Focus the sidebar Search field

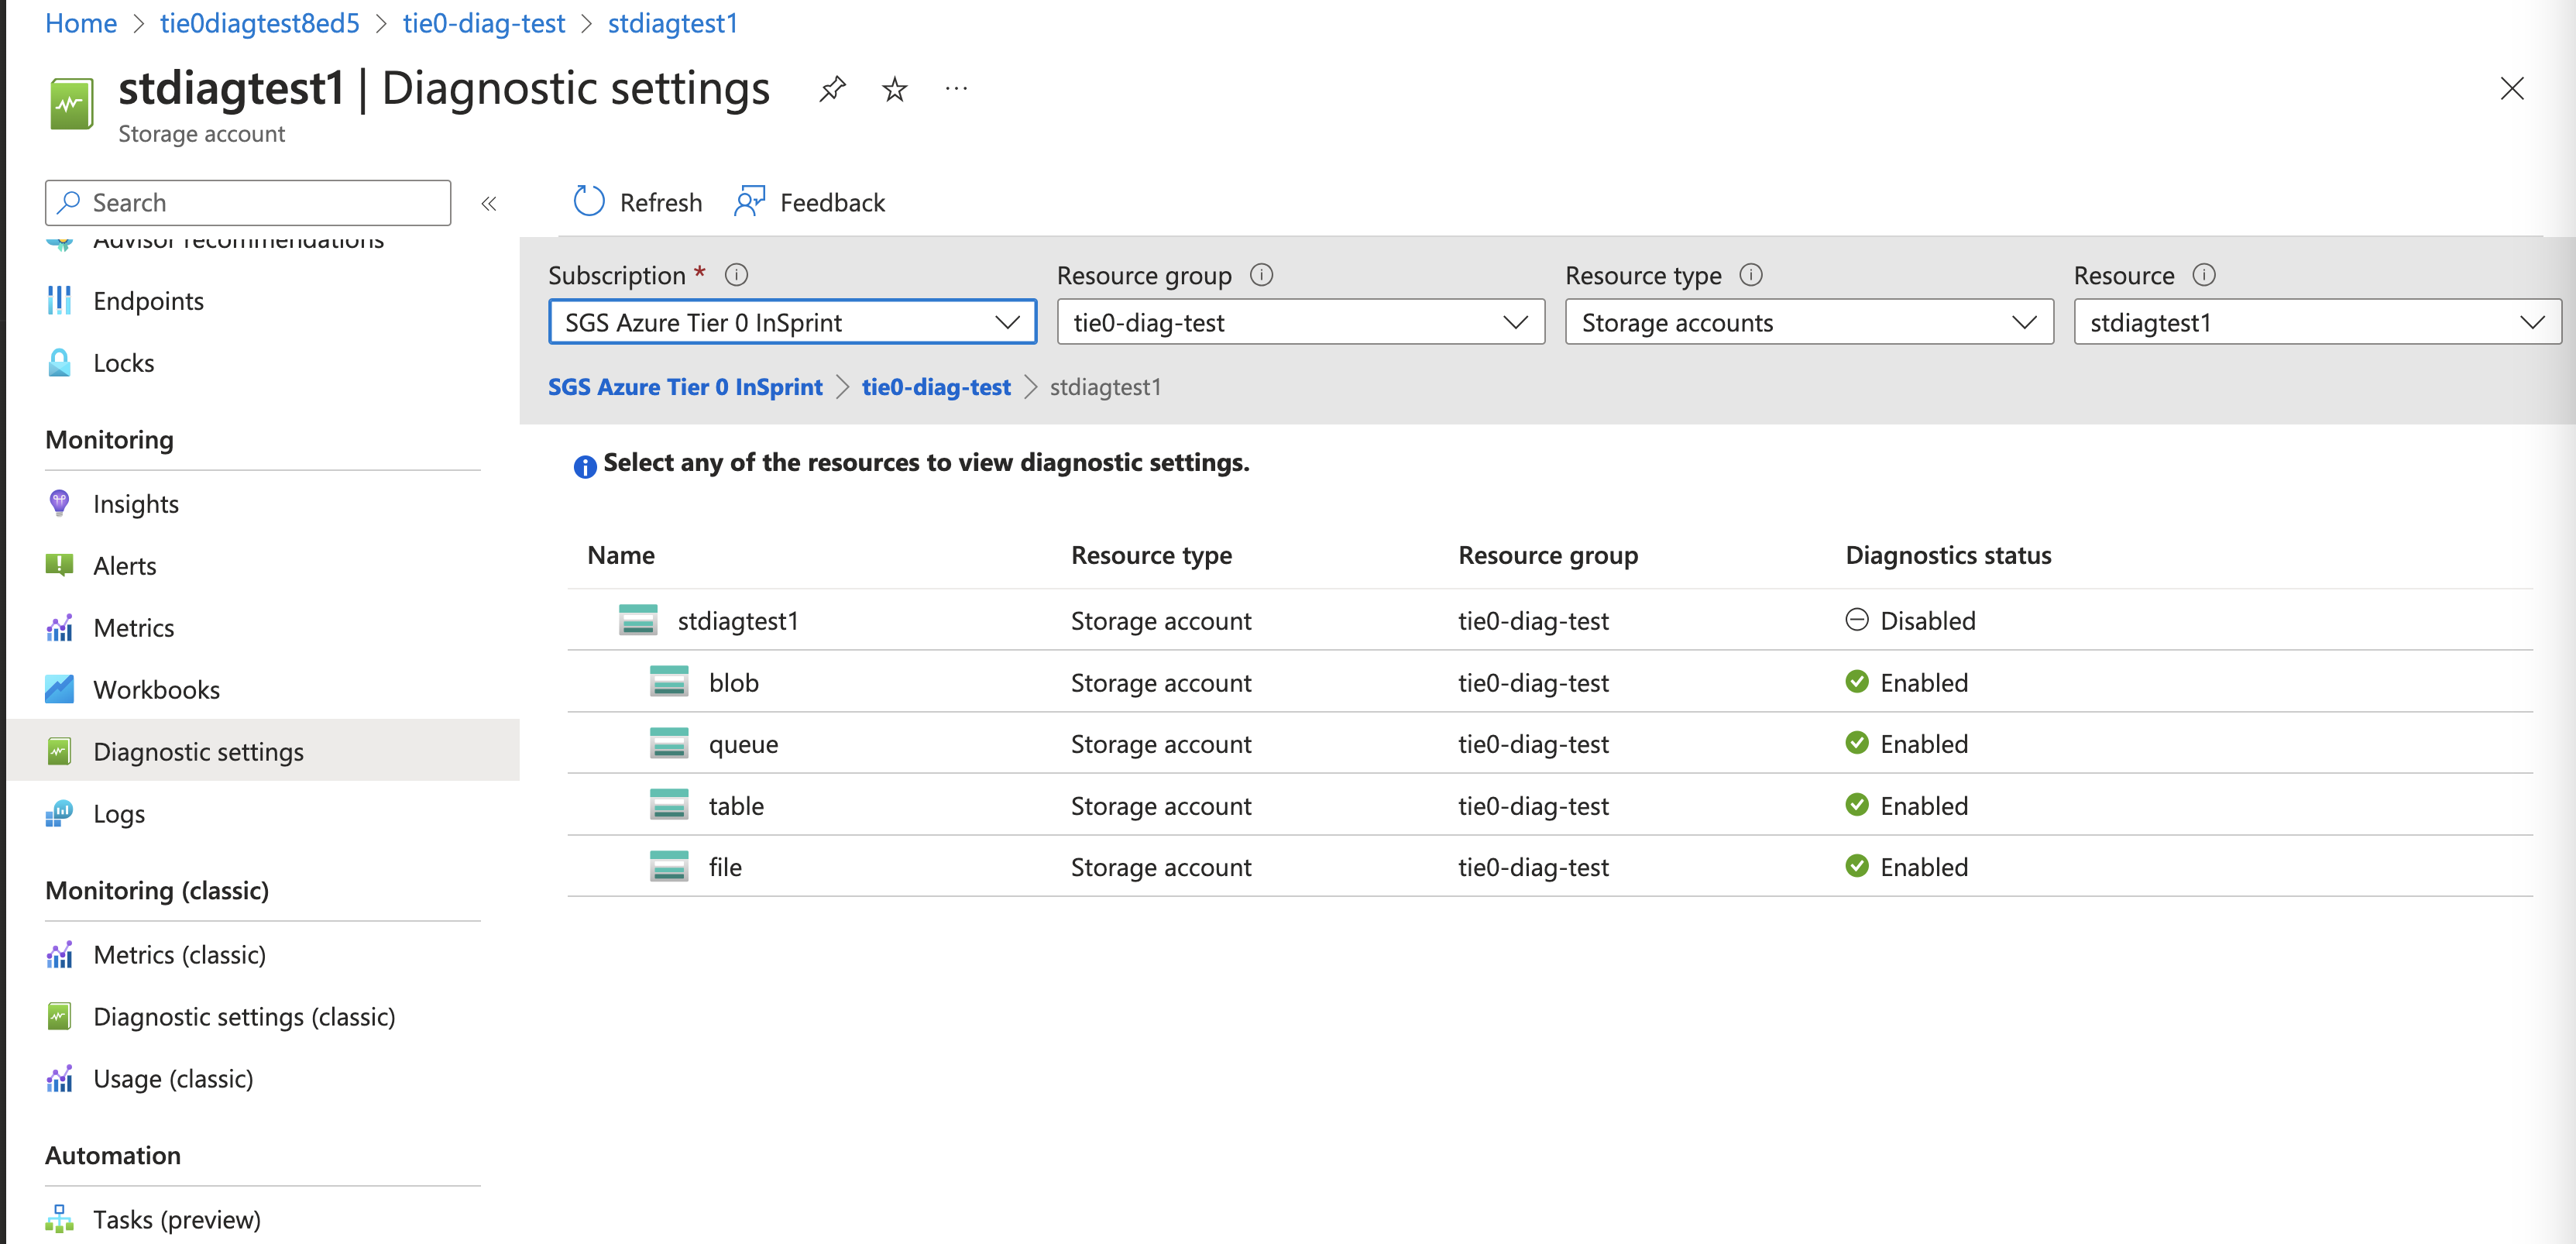click(248, 203)
